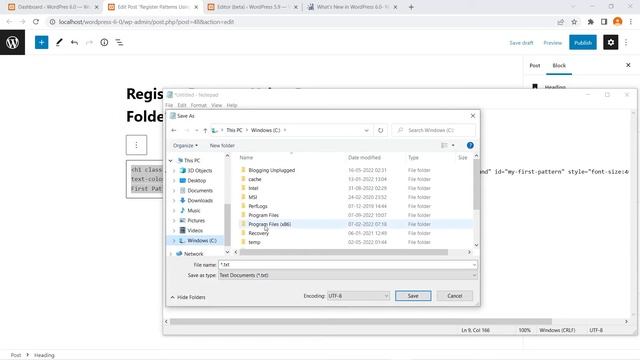Publish the WordPress post
The width and height of the screenshot is (640, 360).
click(x=583, y=42)
